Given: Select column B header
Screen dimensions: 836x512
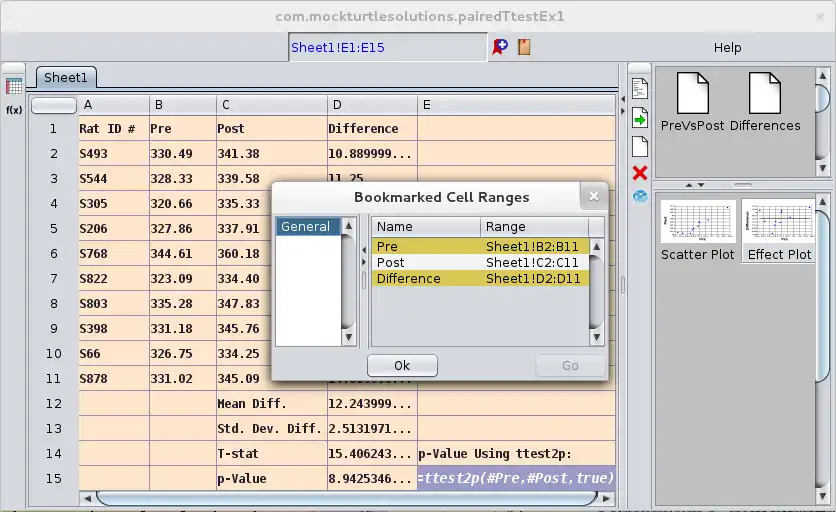Looking at the screenshot, I should pyautogui.click(x=182, y=105).
